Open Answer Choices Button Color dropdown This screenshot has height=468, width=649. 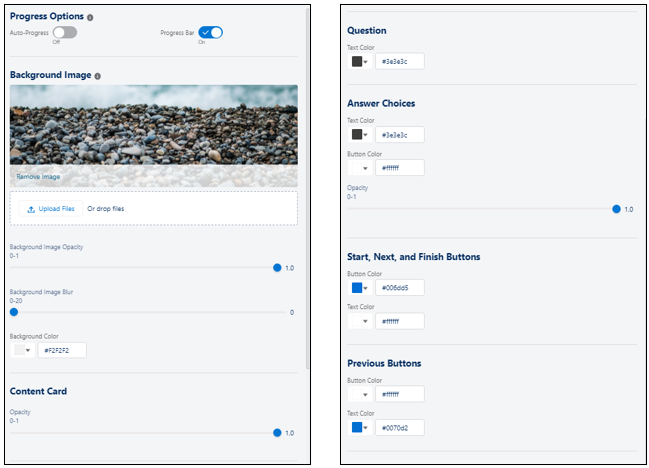(x=360, y=168)
